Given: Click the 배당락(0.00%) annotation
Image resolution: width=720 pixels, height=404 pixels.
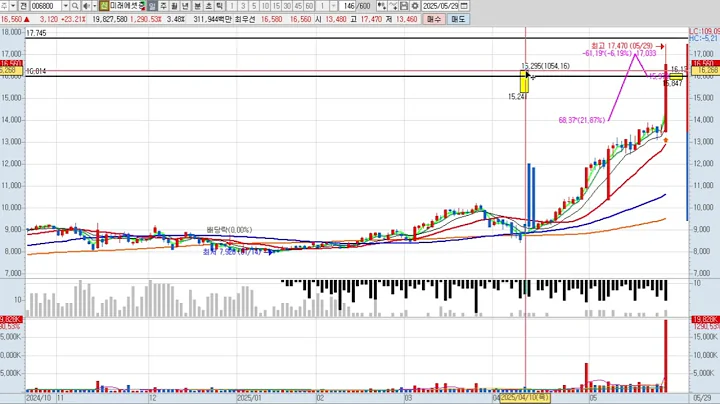Looking at the screenshot, I should pyautogui.click(x=229, y=230).
